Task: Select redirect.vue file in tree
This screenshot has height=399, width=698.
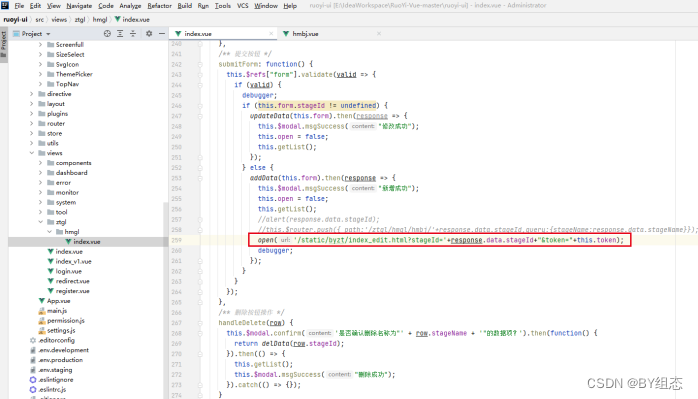Action: 73,281
